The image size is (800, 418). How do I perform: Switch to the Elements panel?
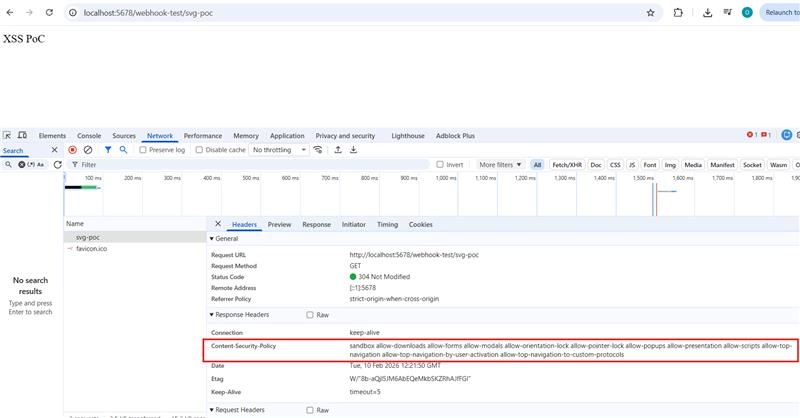pyautogui.click(x=52, y=136)
